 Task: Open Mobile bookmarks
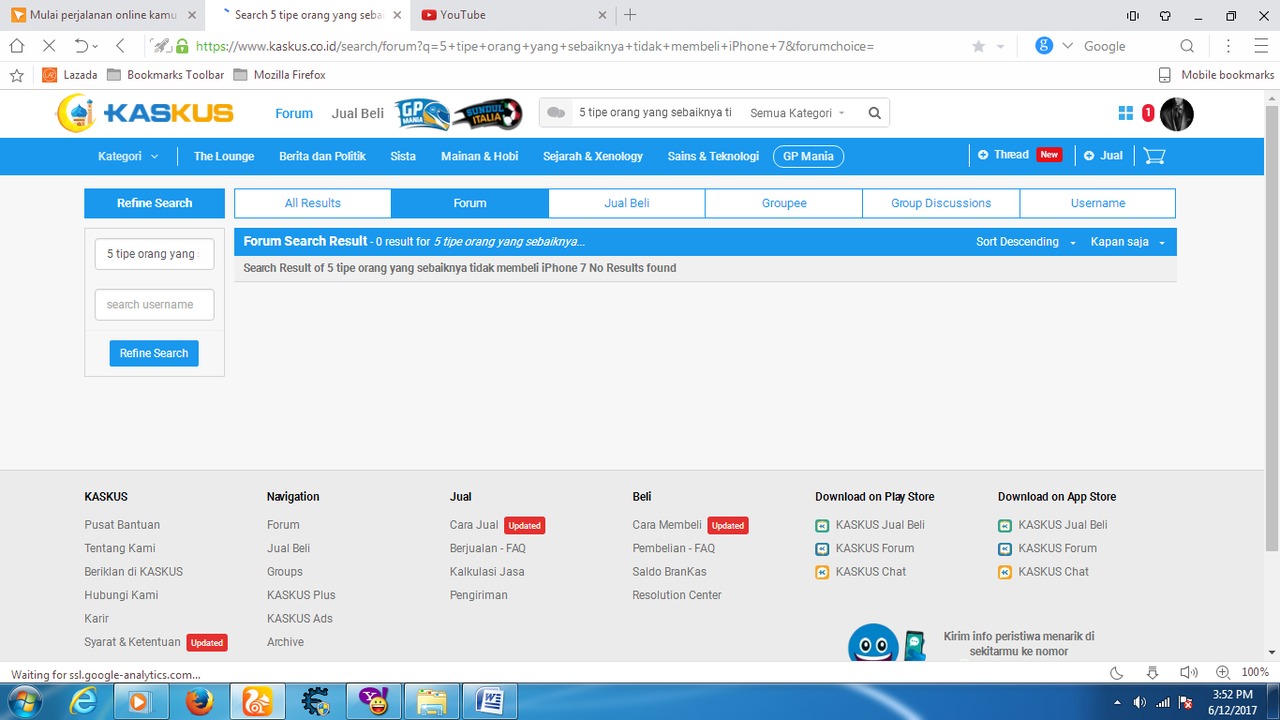pos(1216,75)
